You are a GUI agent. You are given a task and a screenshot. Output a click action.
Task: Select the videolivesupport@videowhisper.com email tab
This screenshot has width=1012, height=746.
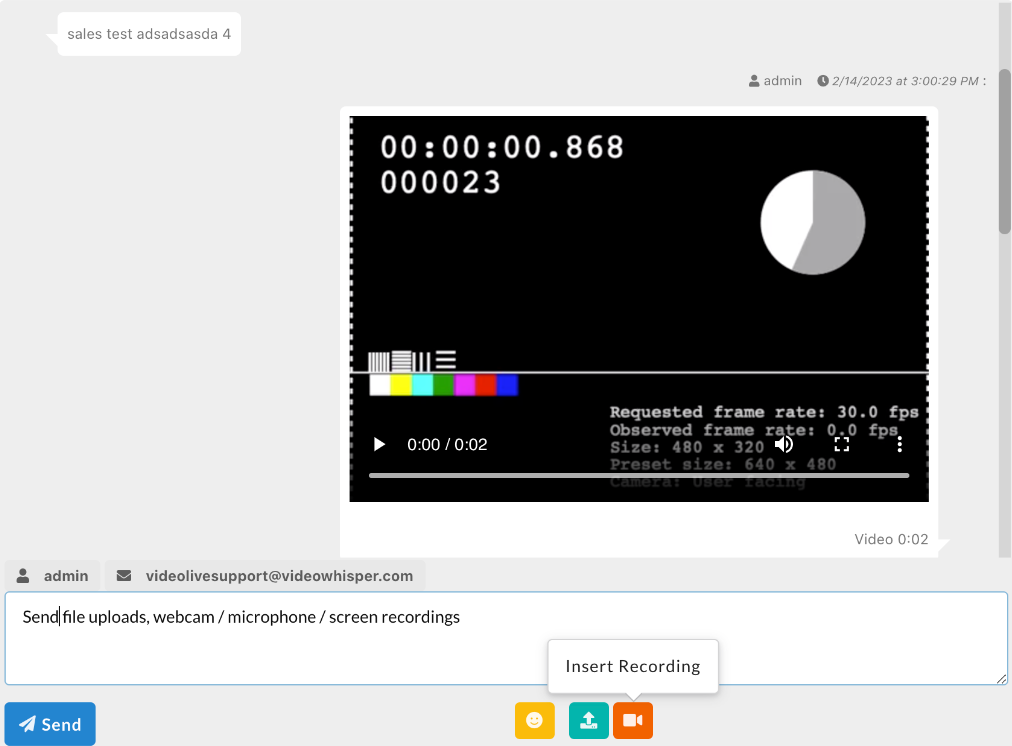point(265,576)
